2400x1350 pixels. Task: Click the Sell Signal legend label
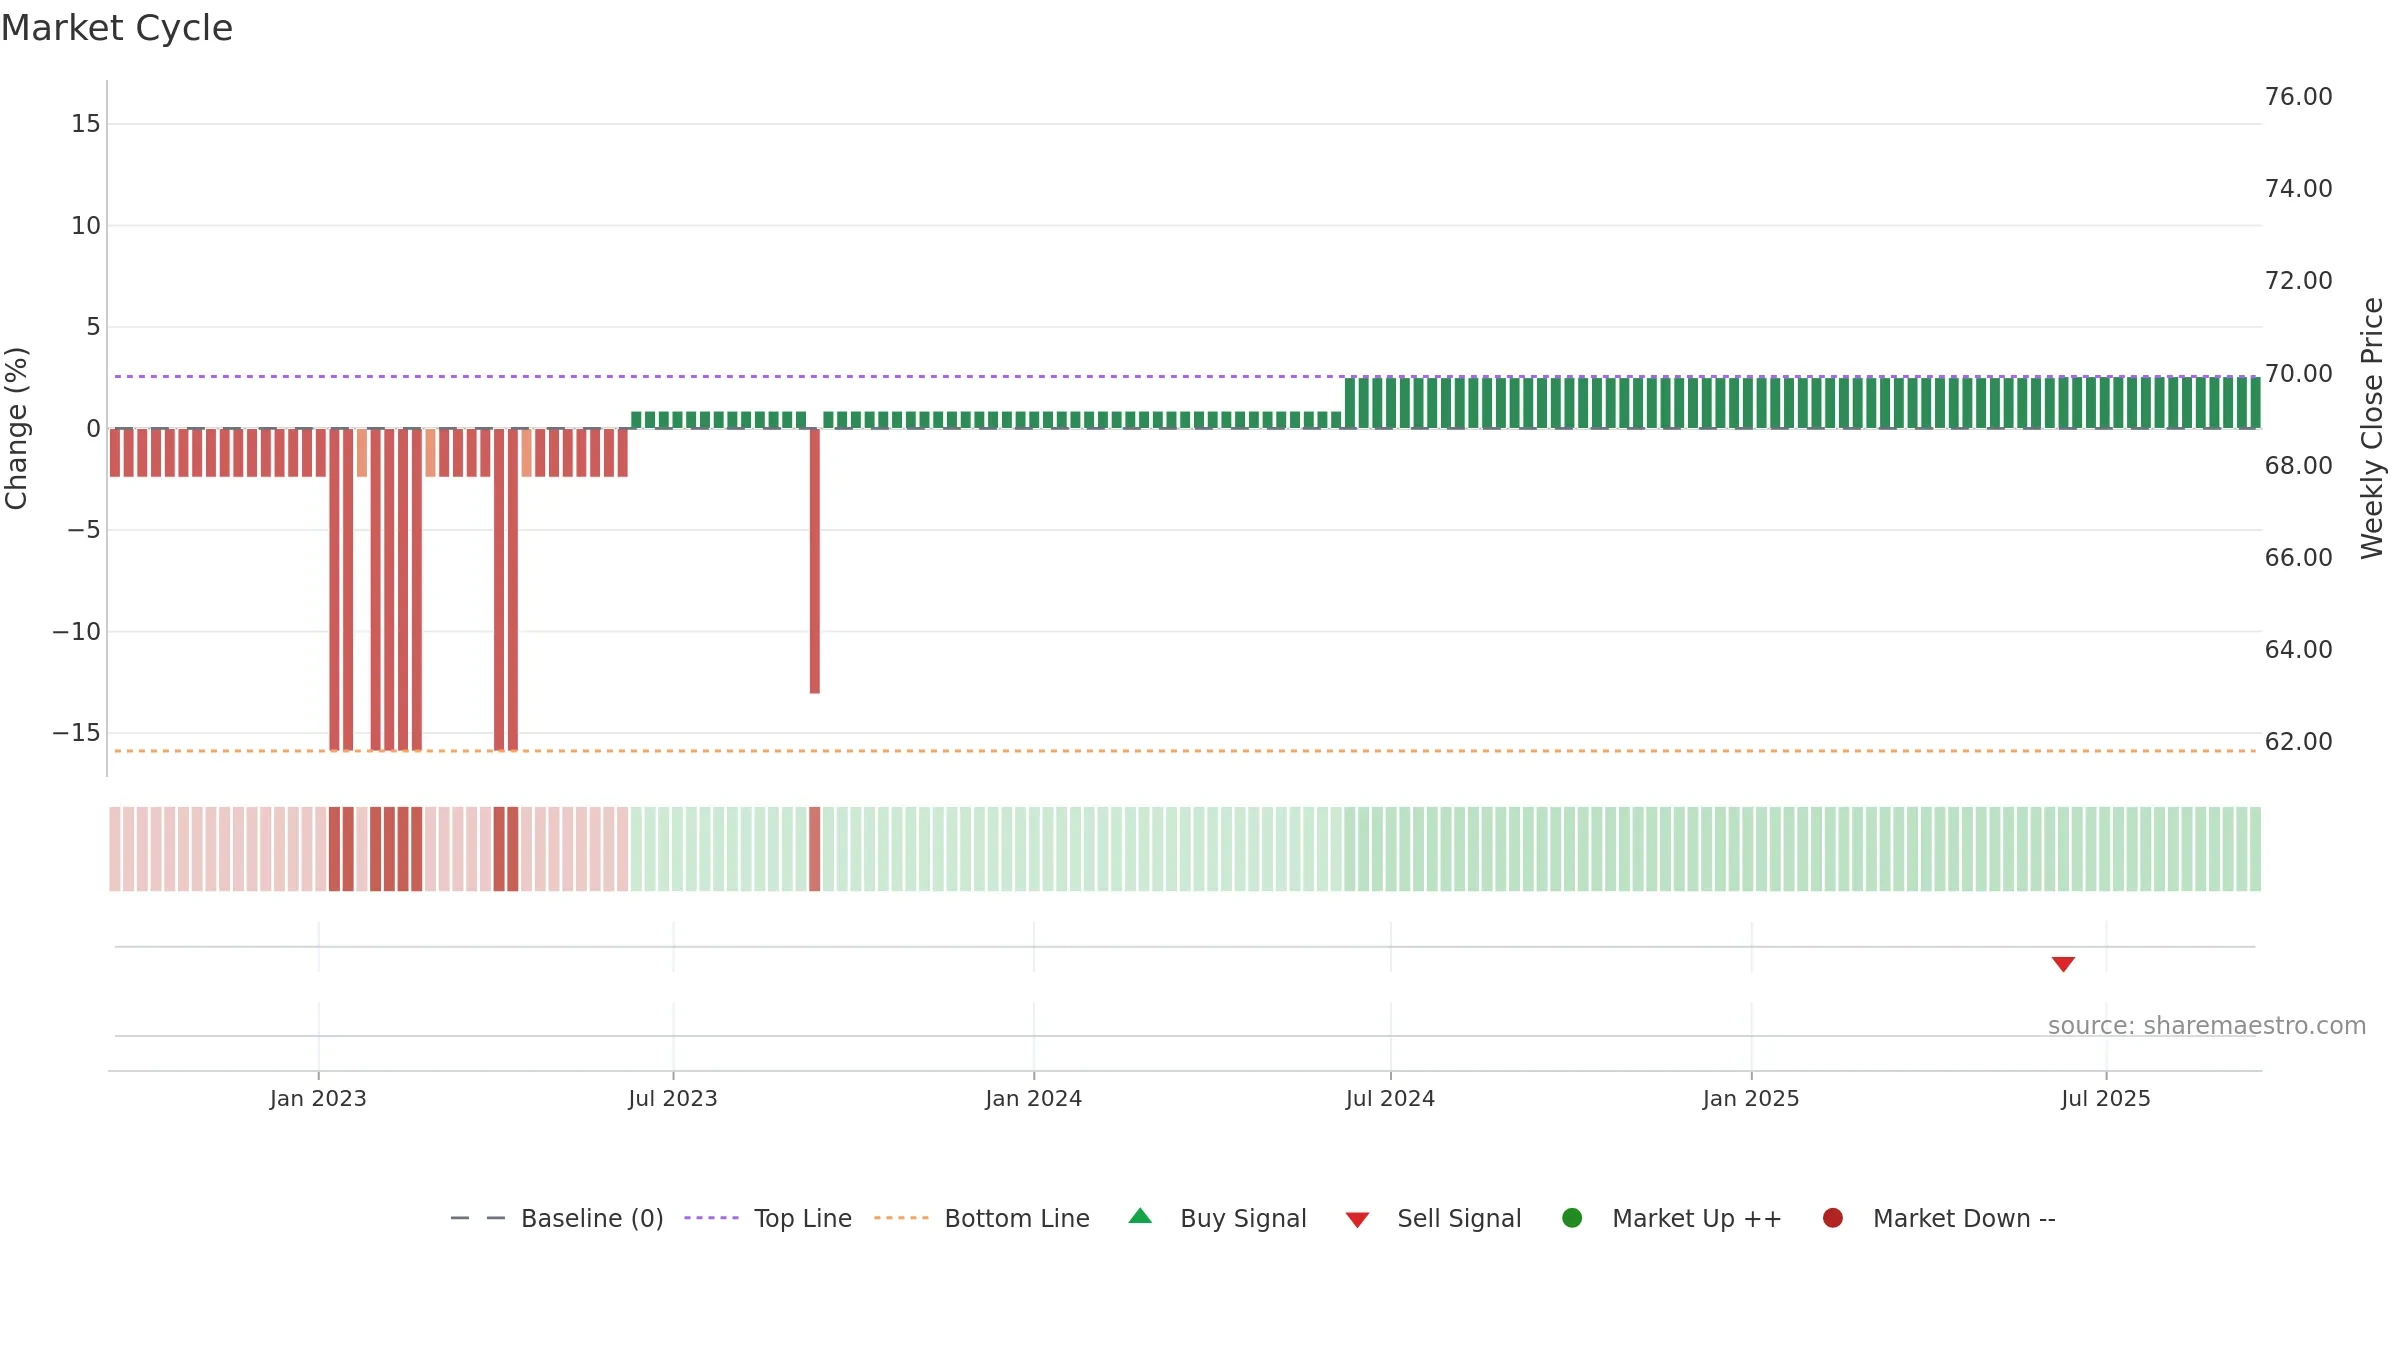coord(1459,1218)
